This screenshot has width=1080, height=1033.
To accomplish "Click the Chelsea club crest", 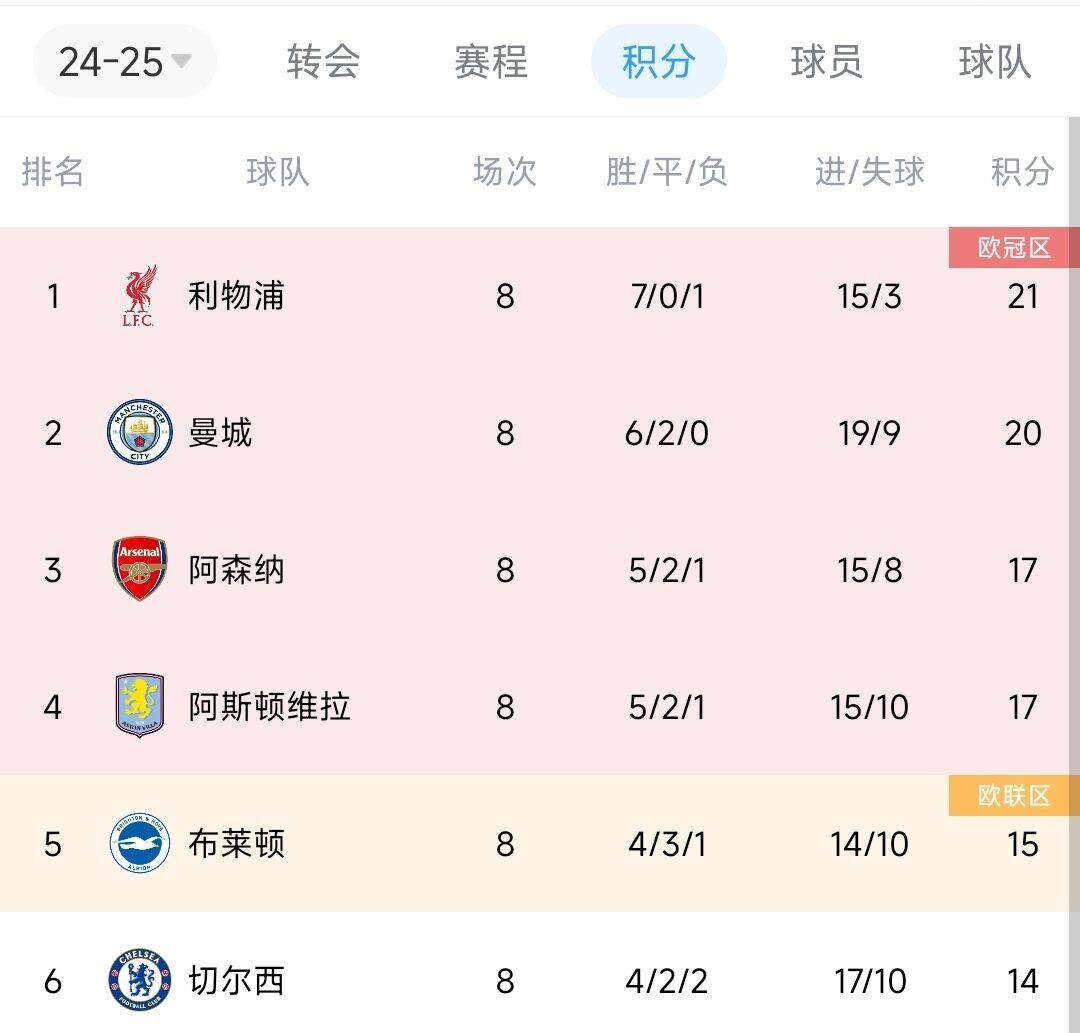I will click(x=138, y=981).
